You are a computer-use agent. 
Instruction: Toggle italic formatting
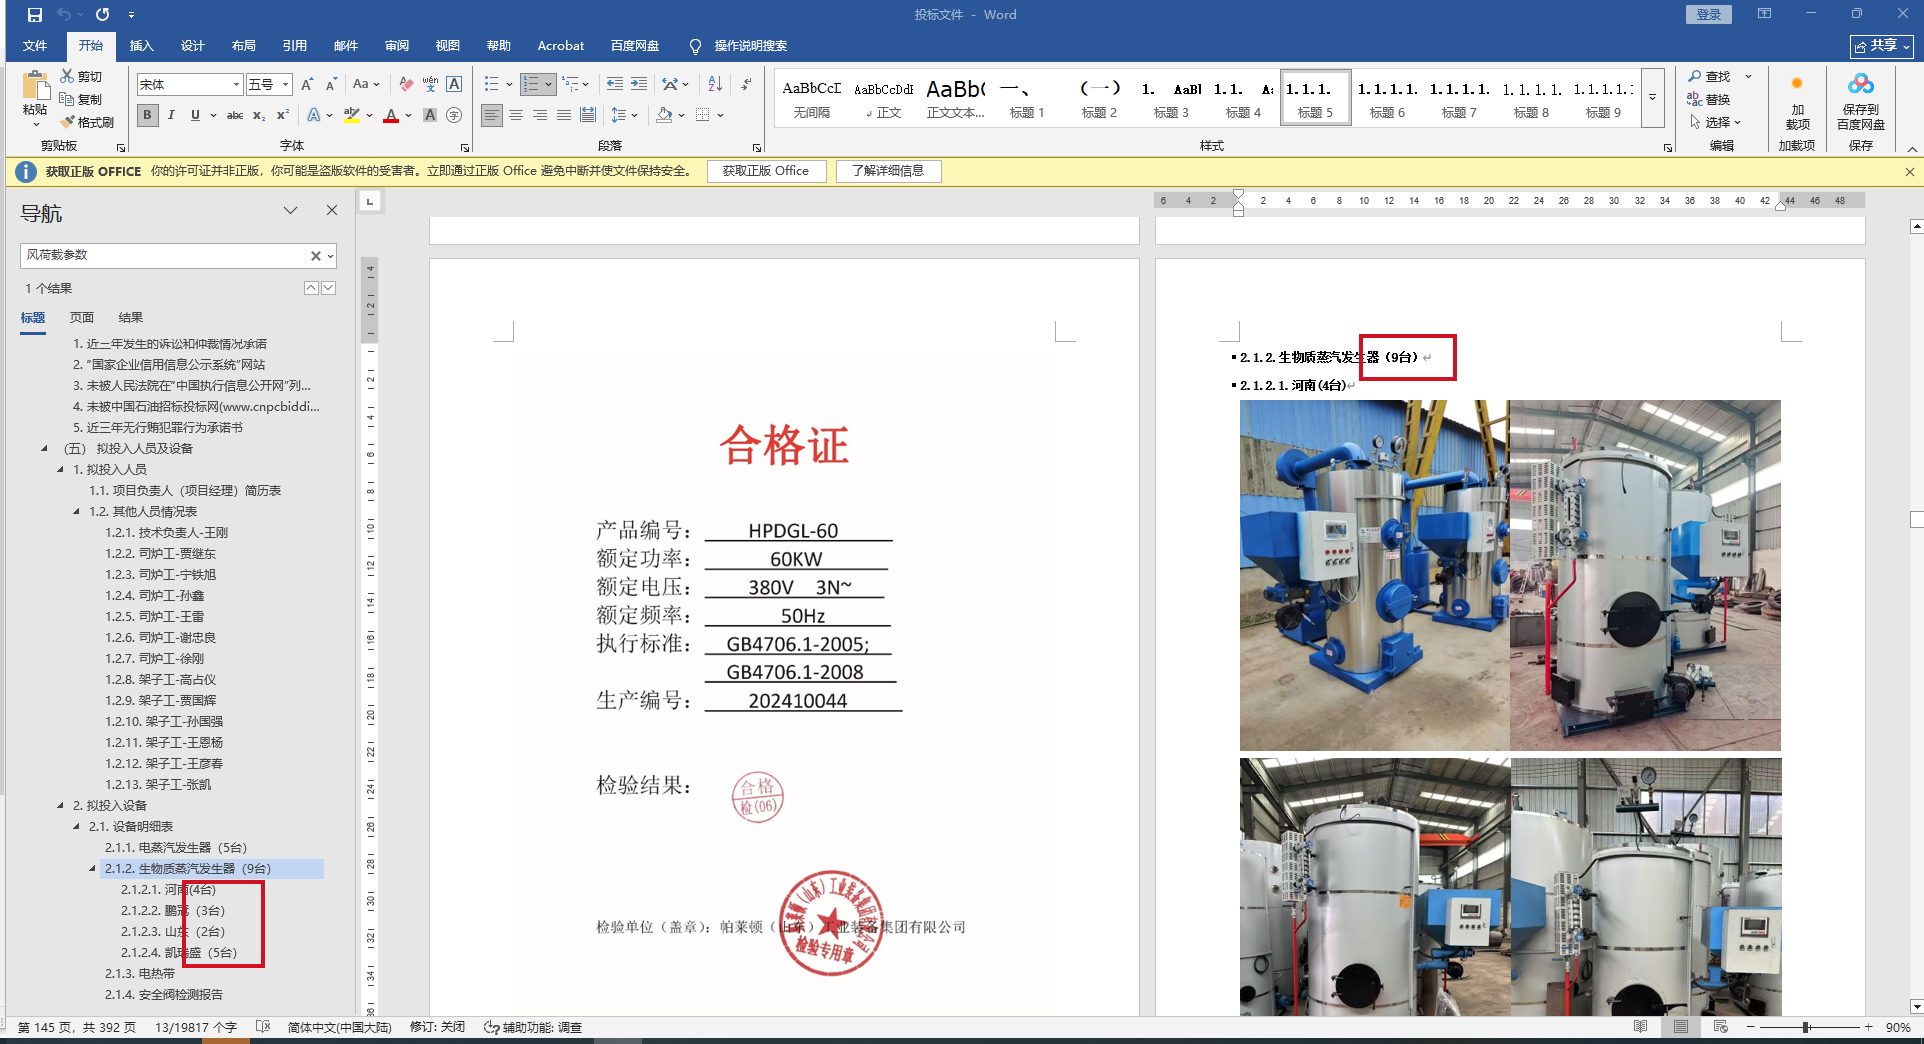[x=171, y=115]
